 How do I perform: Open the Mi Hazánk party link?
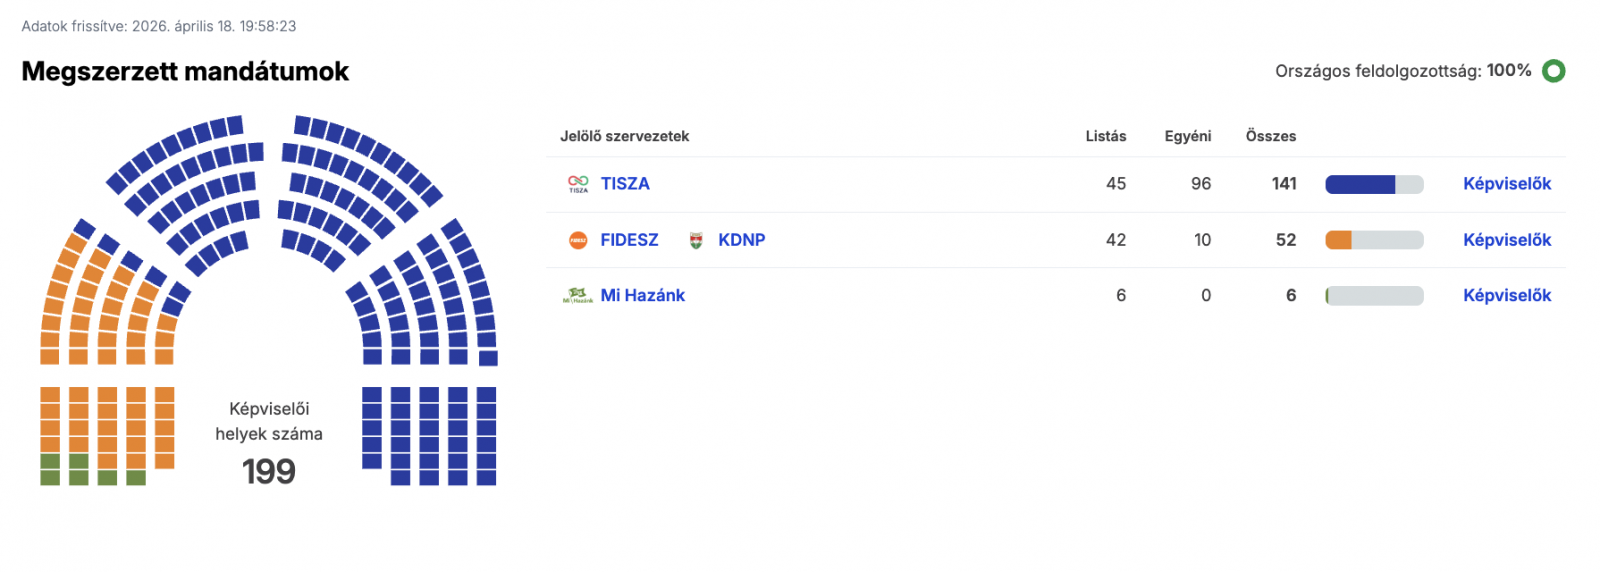coord(642,295)
